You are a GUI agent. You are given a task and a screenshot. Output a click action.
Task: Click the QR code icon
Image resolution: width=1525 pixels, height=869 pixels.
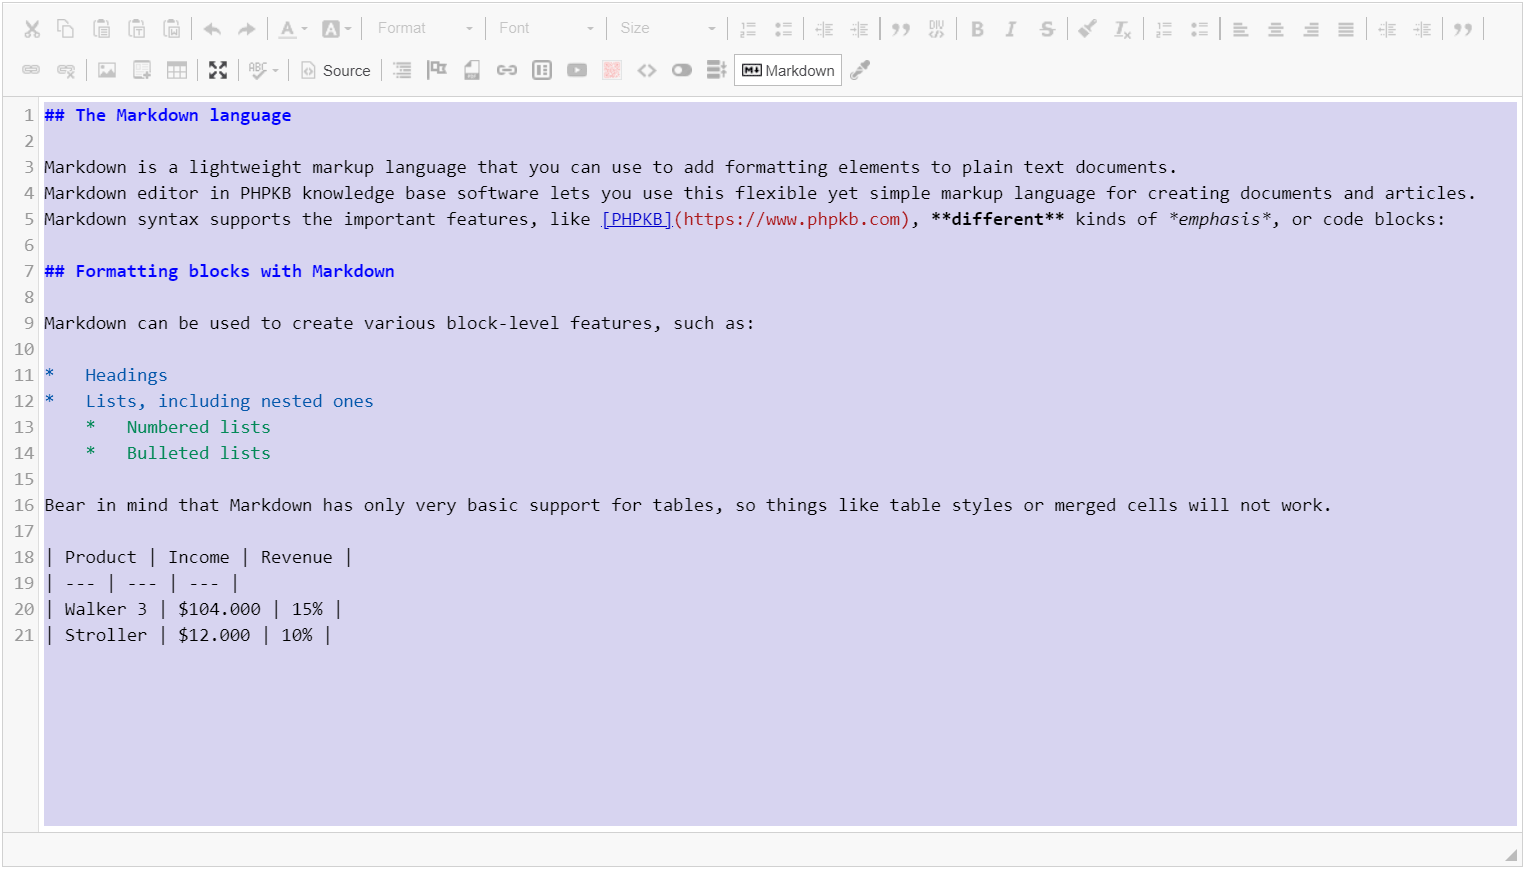point(612,70)
